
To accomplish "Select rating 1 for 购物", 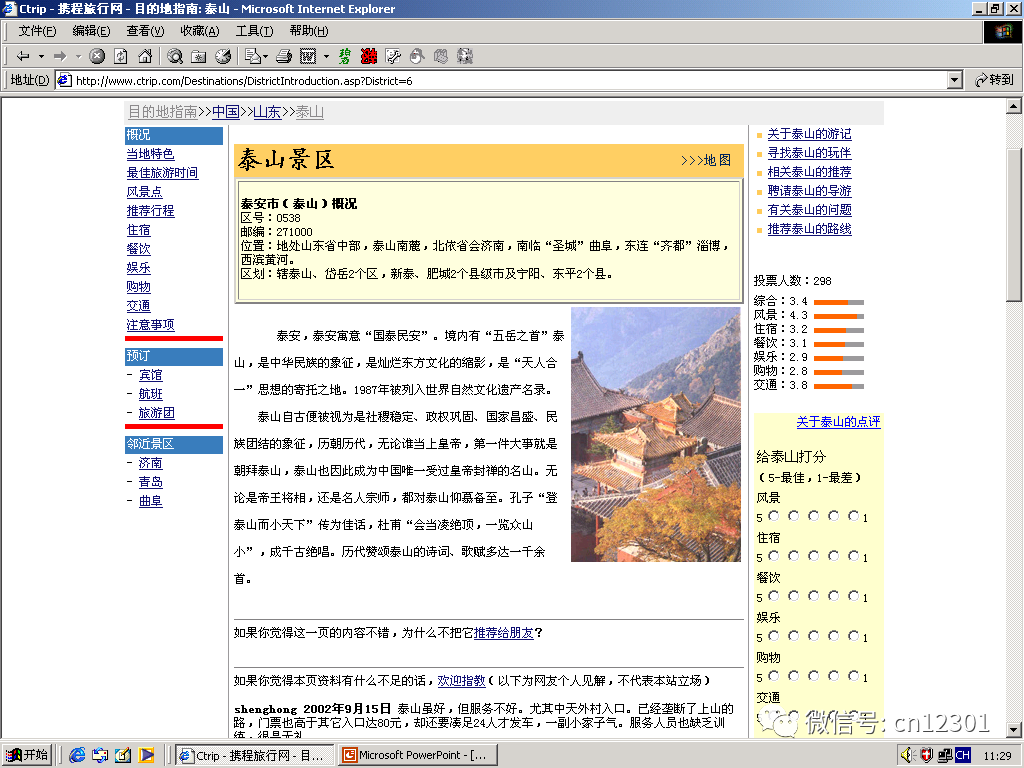I will 854,675.
